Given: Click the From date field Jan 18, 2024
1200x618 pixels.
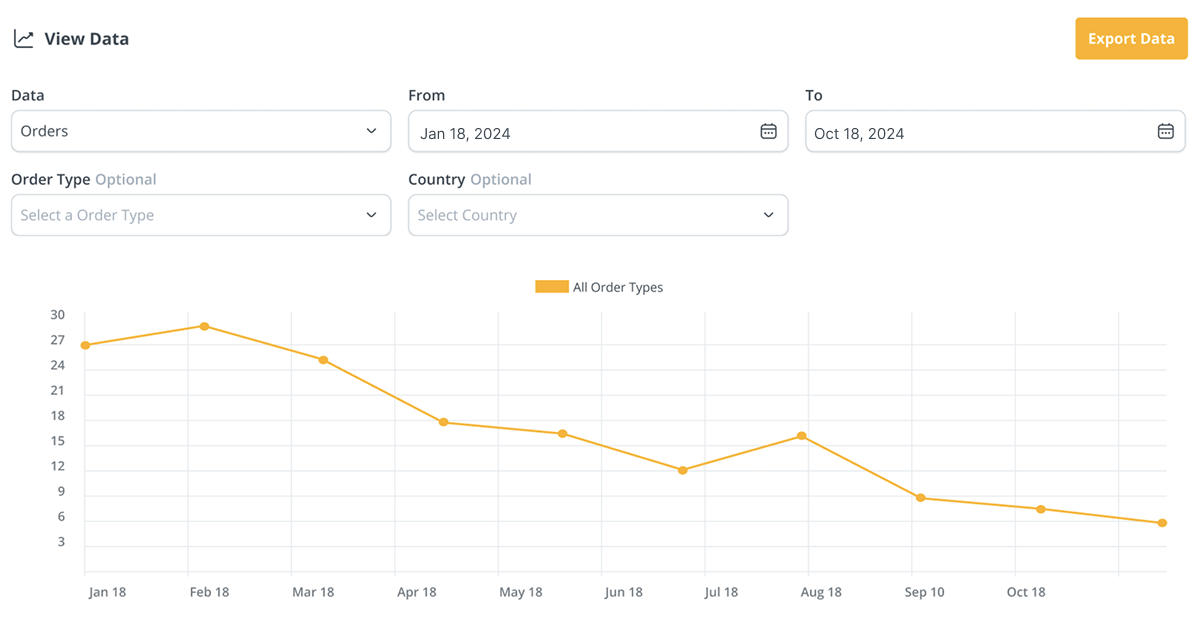Looking at the screenshot, I should 580,132.
